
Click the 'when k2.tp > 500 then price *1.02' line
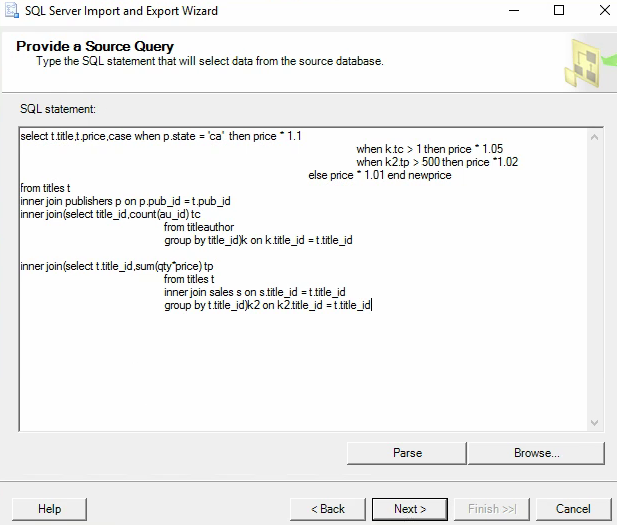pos(437,162)
